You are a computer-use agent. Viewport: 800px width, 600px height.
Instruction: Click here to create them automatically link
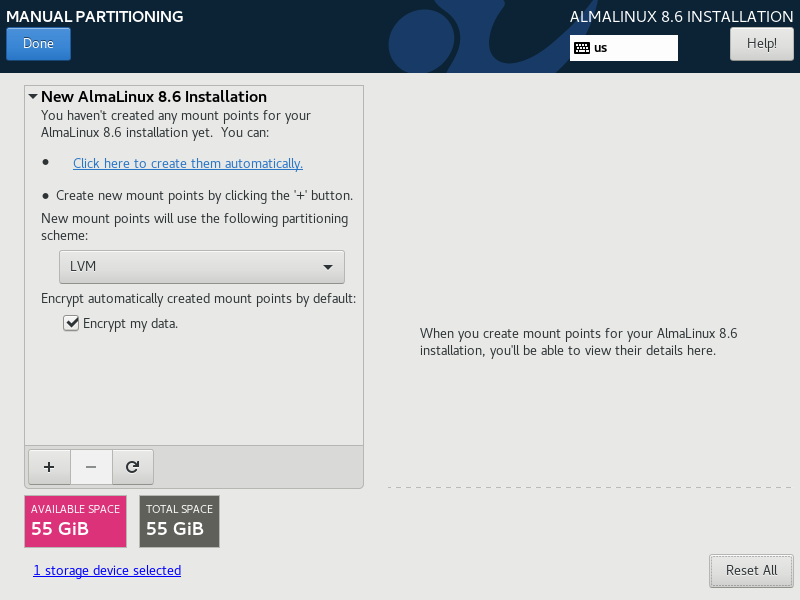click(x=188, y=163)
